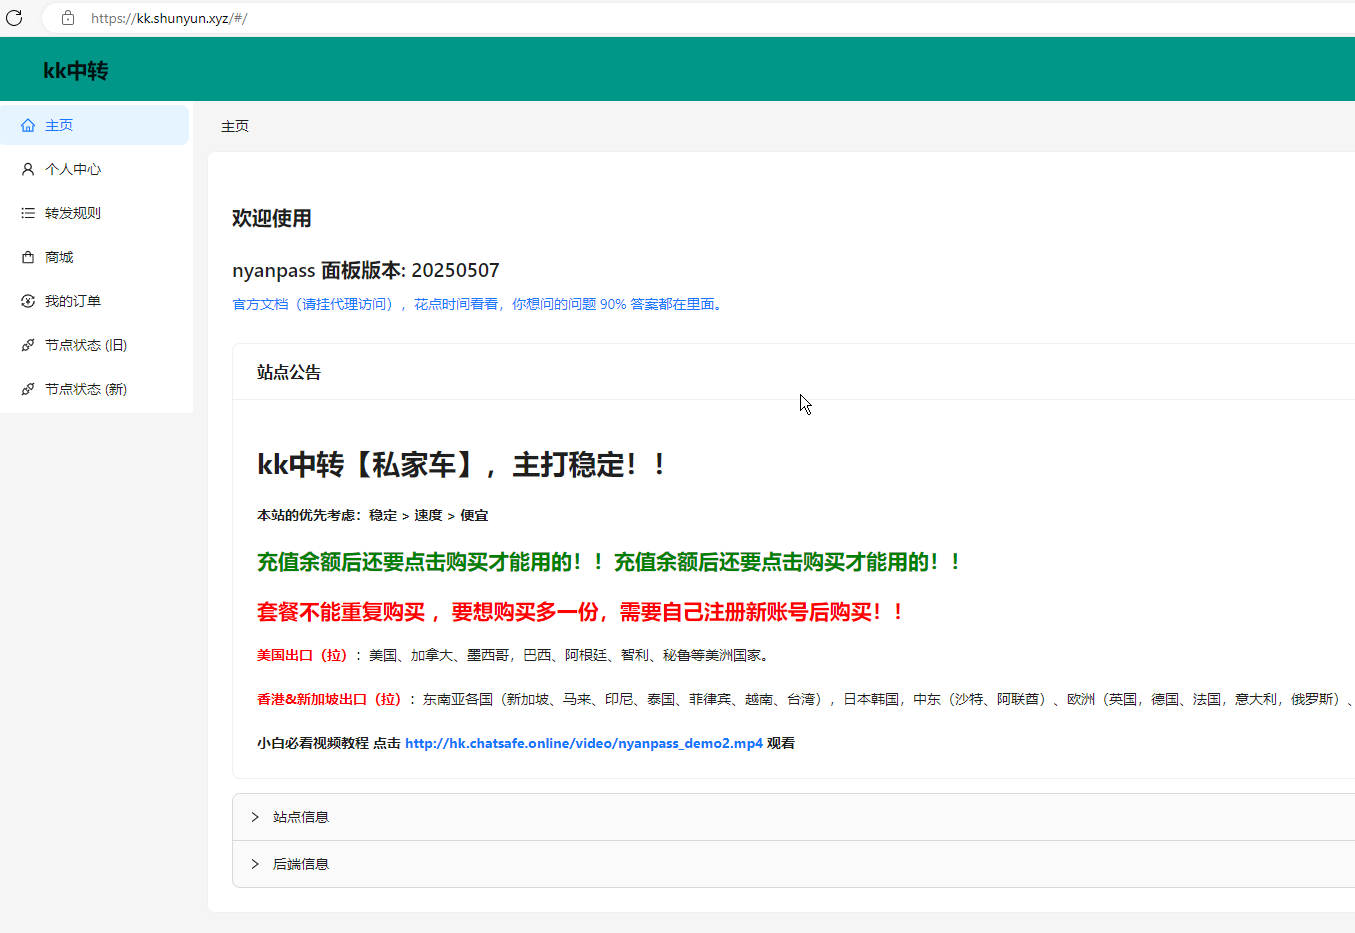Viewport: 1355px width, 933px height.
Task: Click the green 充值余额后还要点击购买 notice
Action: click(x=609, y=562)
